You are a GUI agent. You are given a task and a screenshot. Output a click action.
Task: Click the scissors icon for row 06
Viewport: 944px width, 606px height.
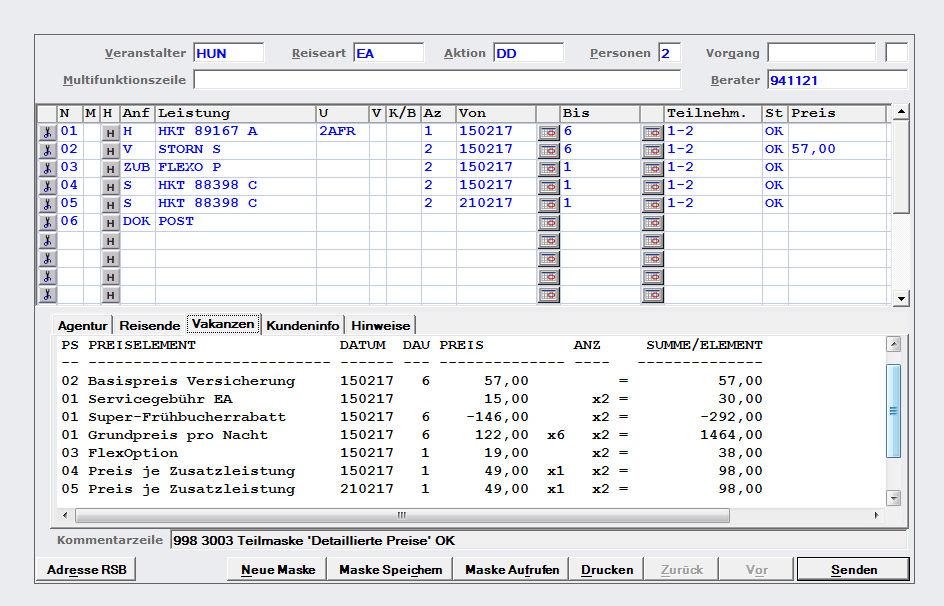coord(47,222)
